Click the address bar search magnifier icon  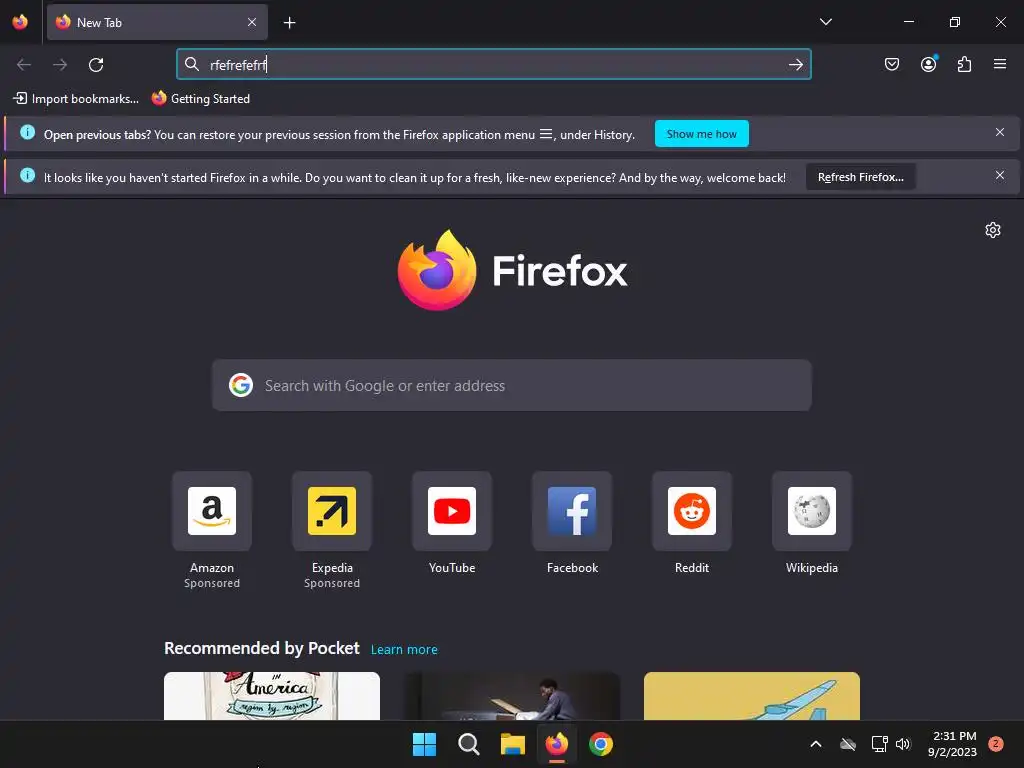tap(192, 64)
